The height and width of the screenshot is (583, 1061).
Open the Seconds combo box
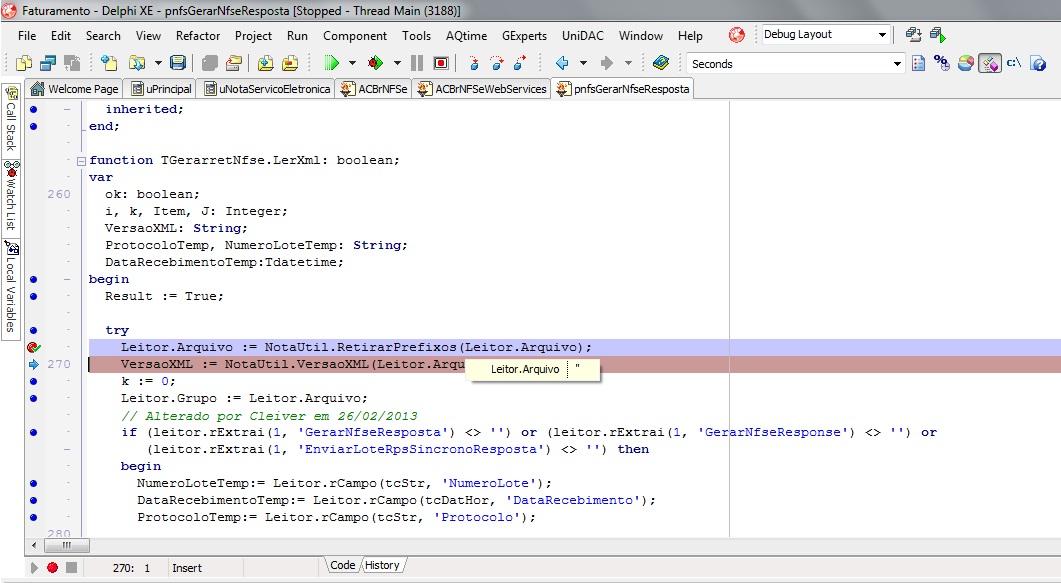[x=795, y=64]
